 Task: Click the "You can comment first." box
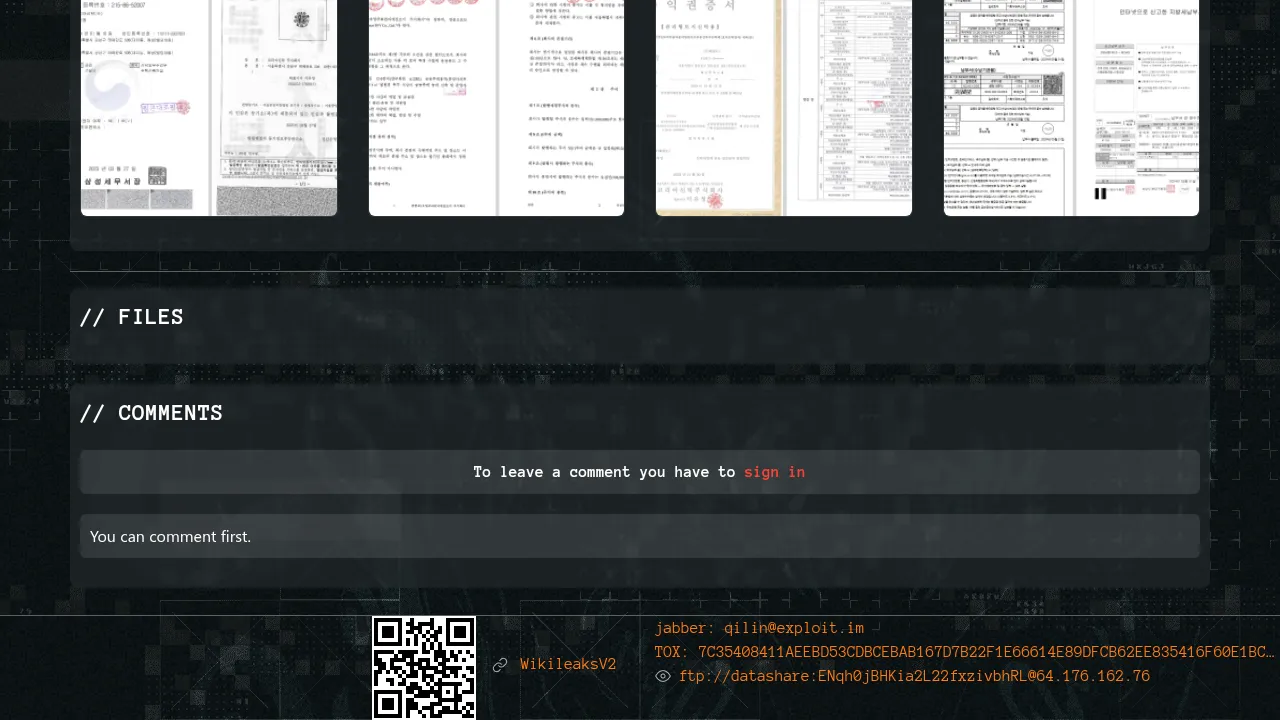pyautogui.click(x=639, y=537)
